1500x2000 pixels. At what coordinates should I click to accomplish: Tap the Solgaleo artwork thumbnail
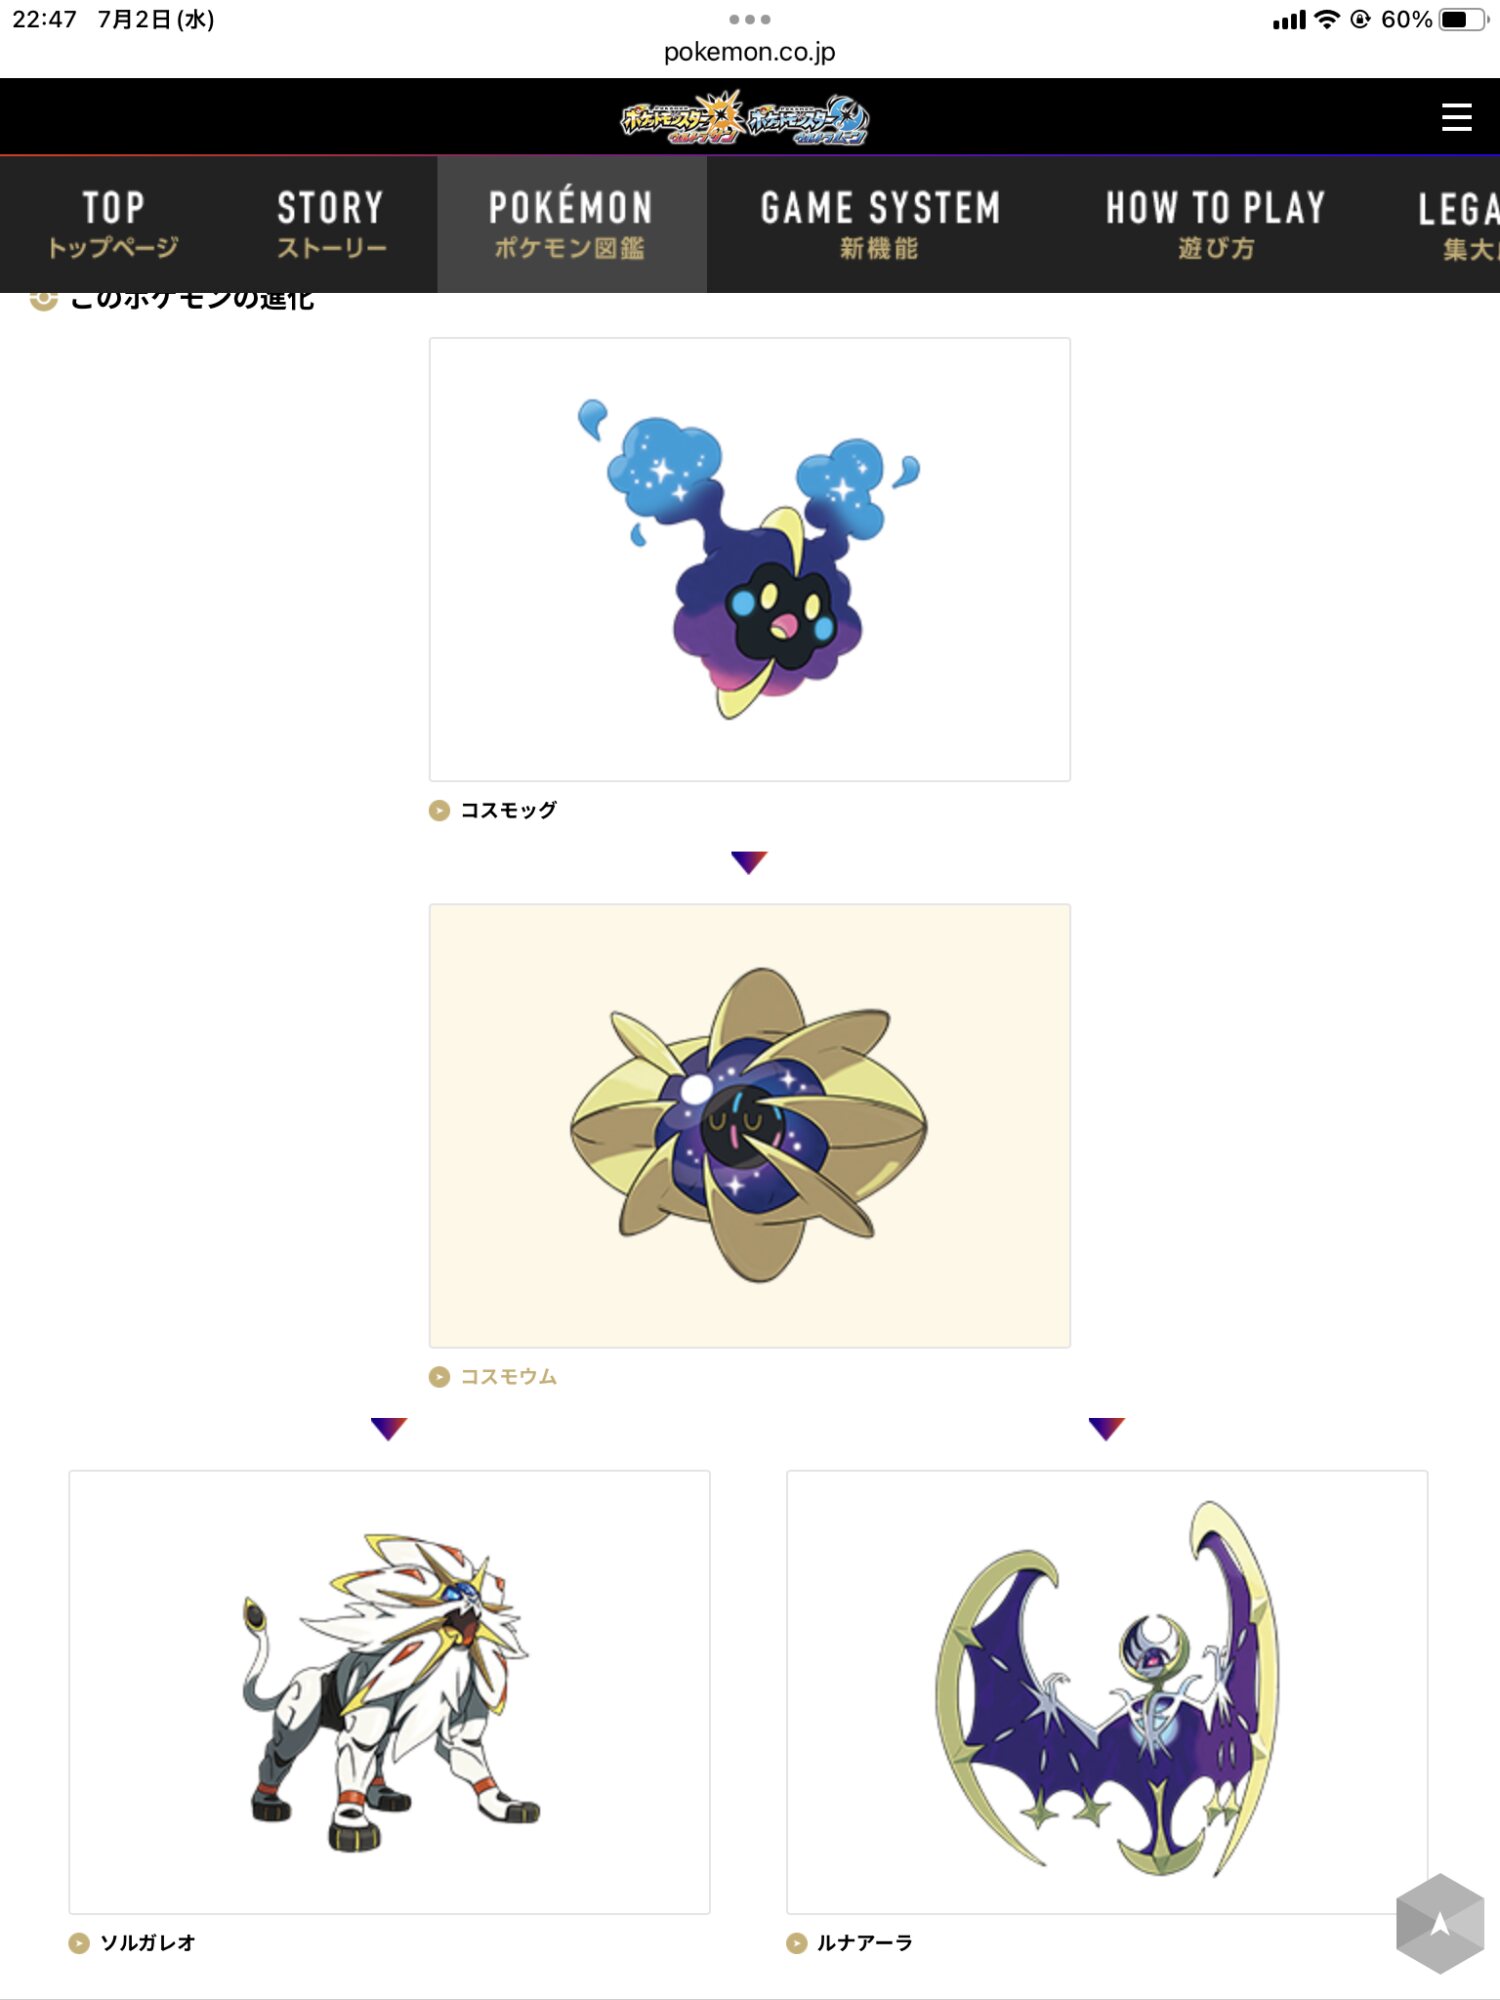coord(389,1692)
